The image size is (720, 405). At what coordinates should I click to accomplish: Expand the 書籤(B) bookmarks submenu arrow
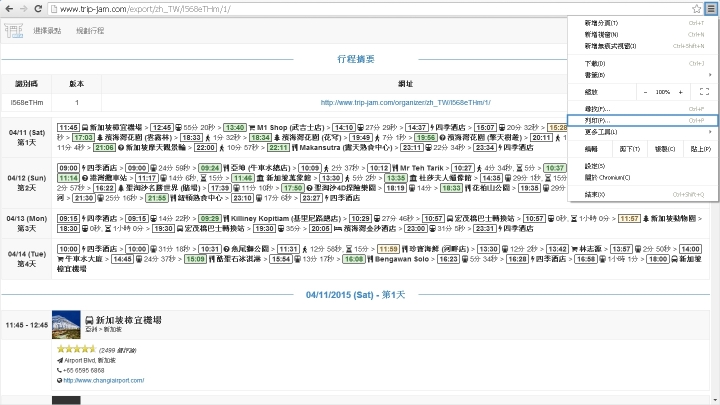pos(710,75)
